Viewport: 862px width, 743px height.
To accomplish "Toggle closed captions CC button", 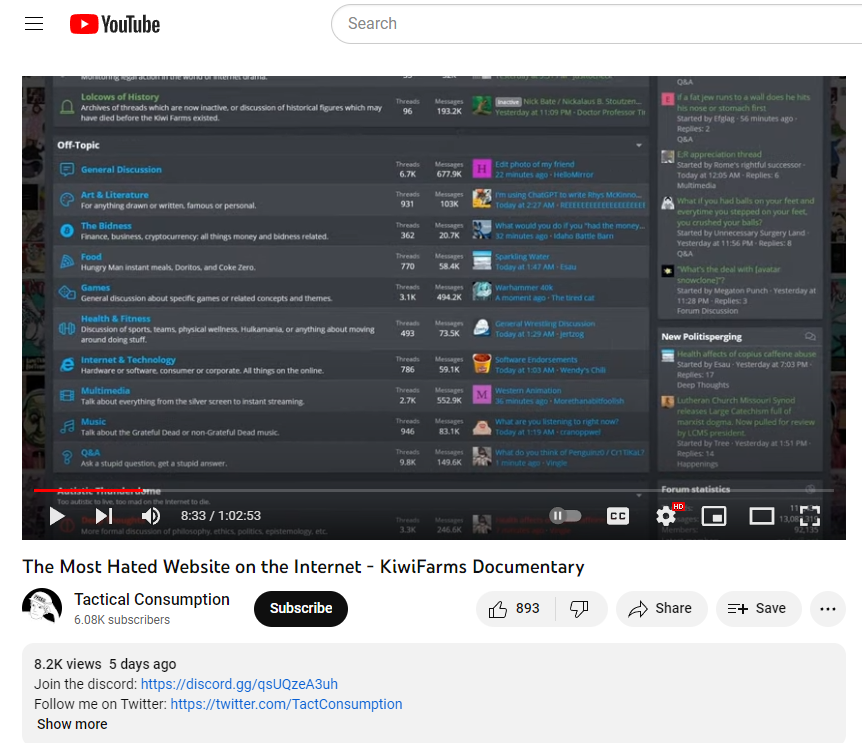I will pyautogui.click(x=618, y=516).
